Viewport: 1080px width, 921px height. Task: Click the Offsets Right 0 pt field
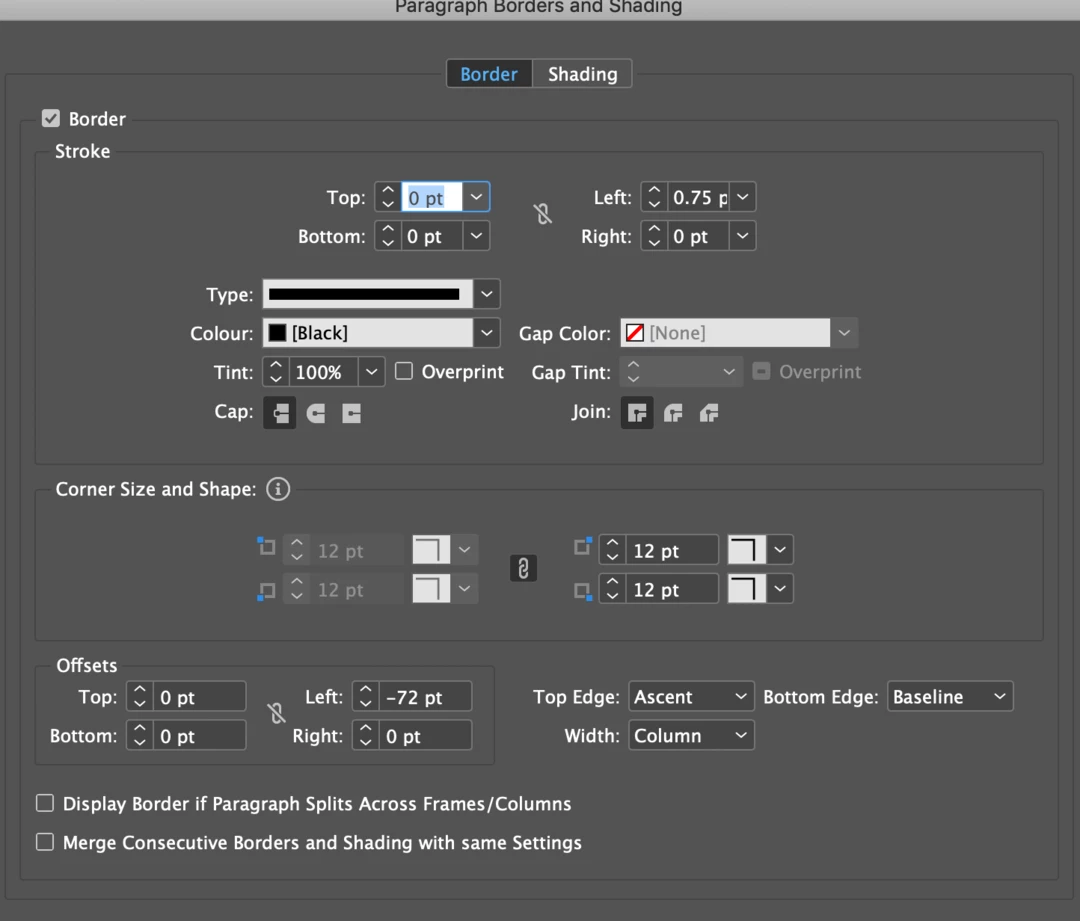coord(425,736)
